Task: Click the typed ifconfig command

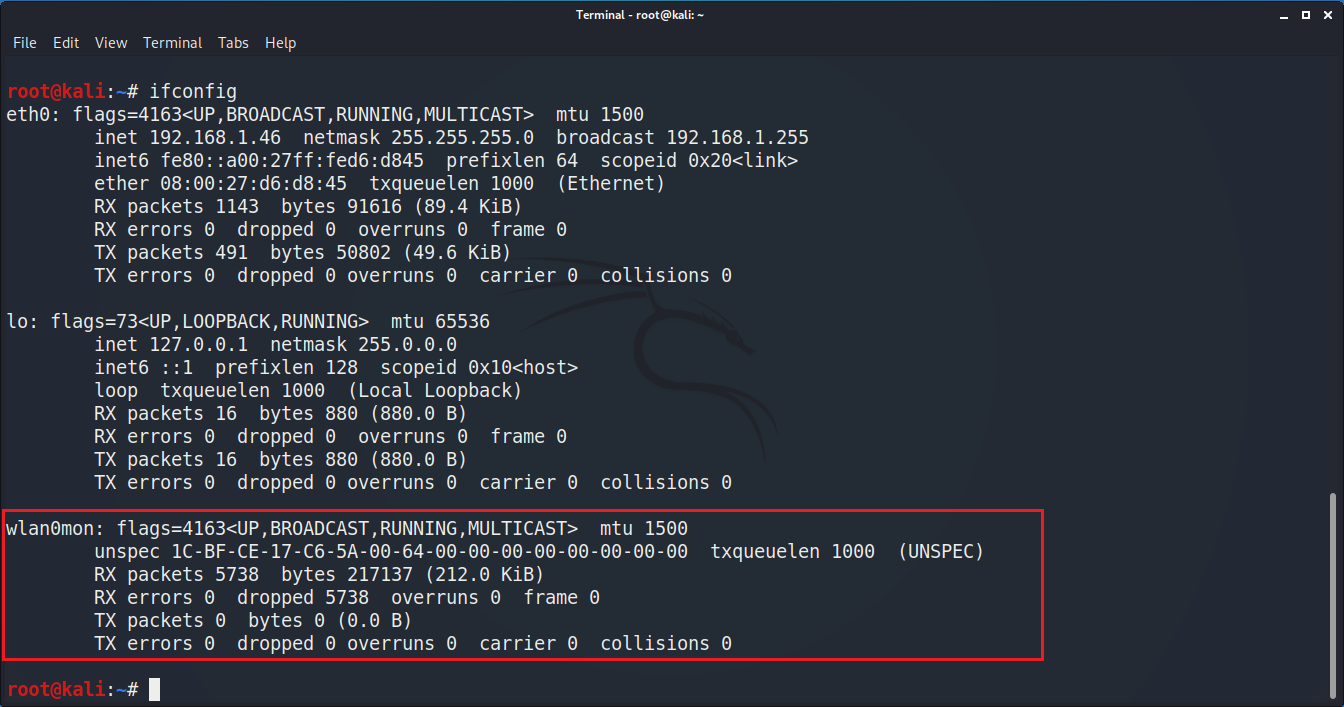Action: [x=193, y=92]
